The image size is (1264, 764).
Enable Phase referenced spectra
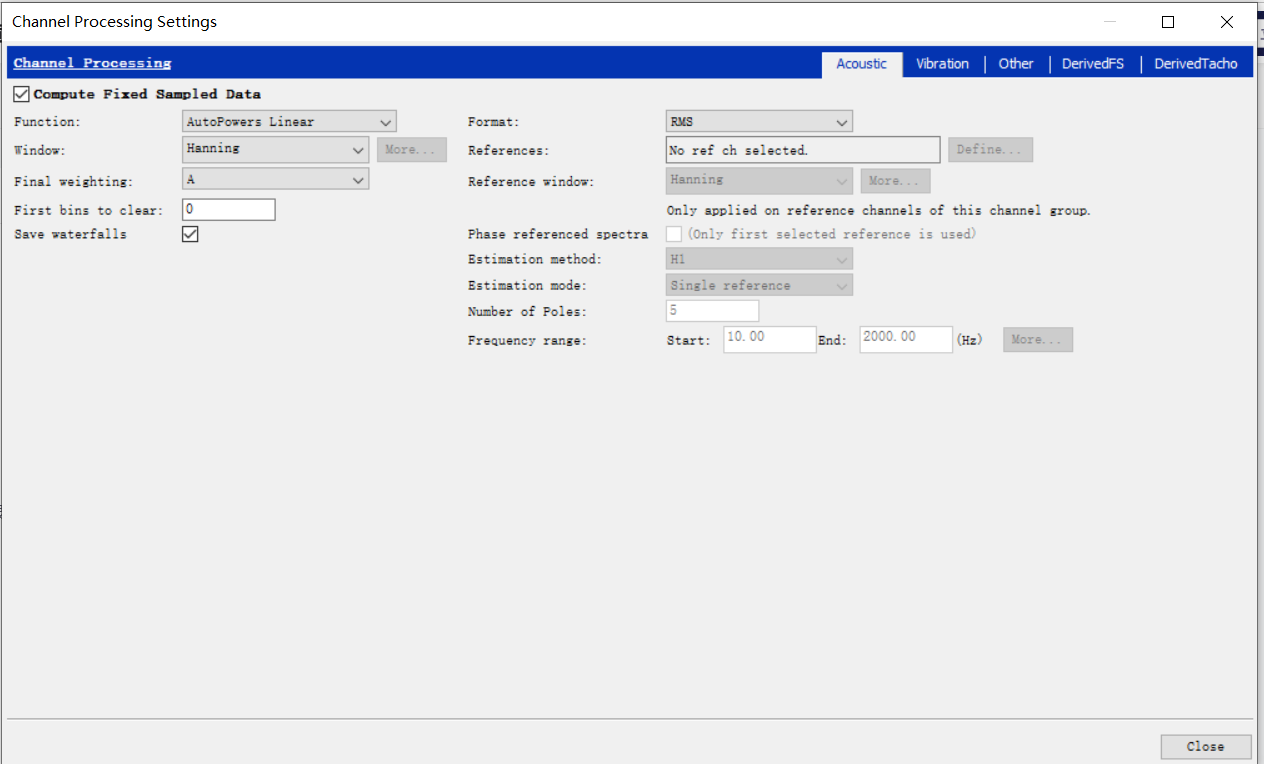(673, 233)
